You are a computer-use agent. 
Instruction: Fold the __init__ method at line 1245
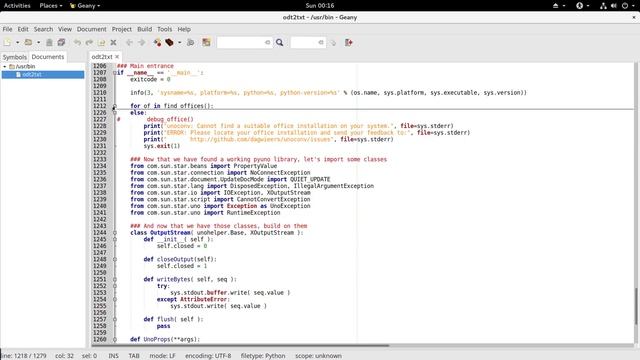[115, 239]
